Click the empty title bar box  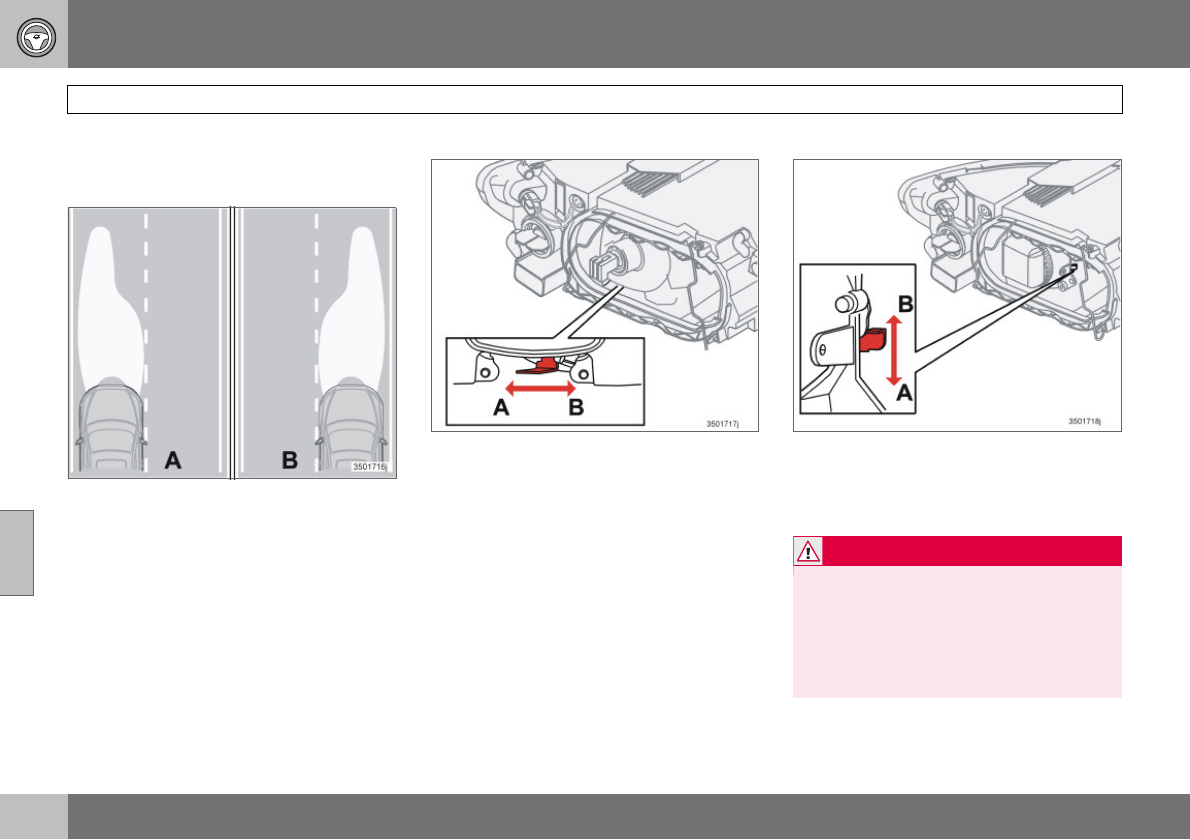pos(594,99)
